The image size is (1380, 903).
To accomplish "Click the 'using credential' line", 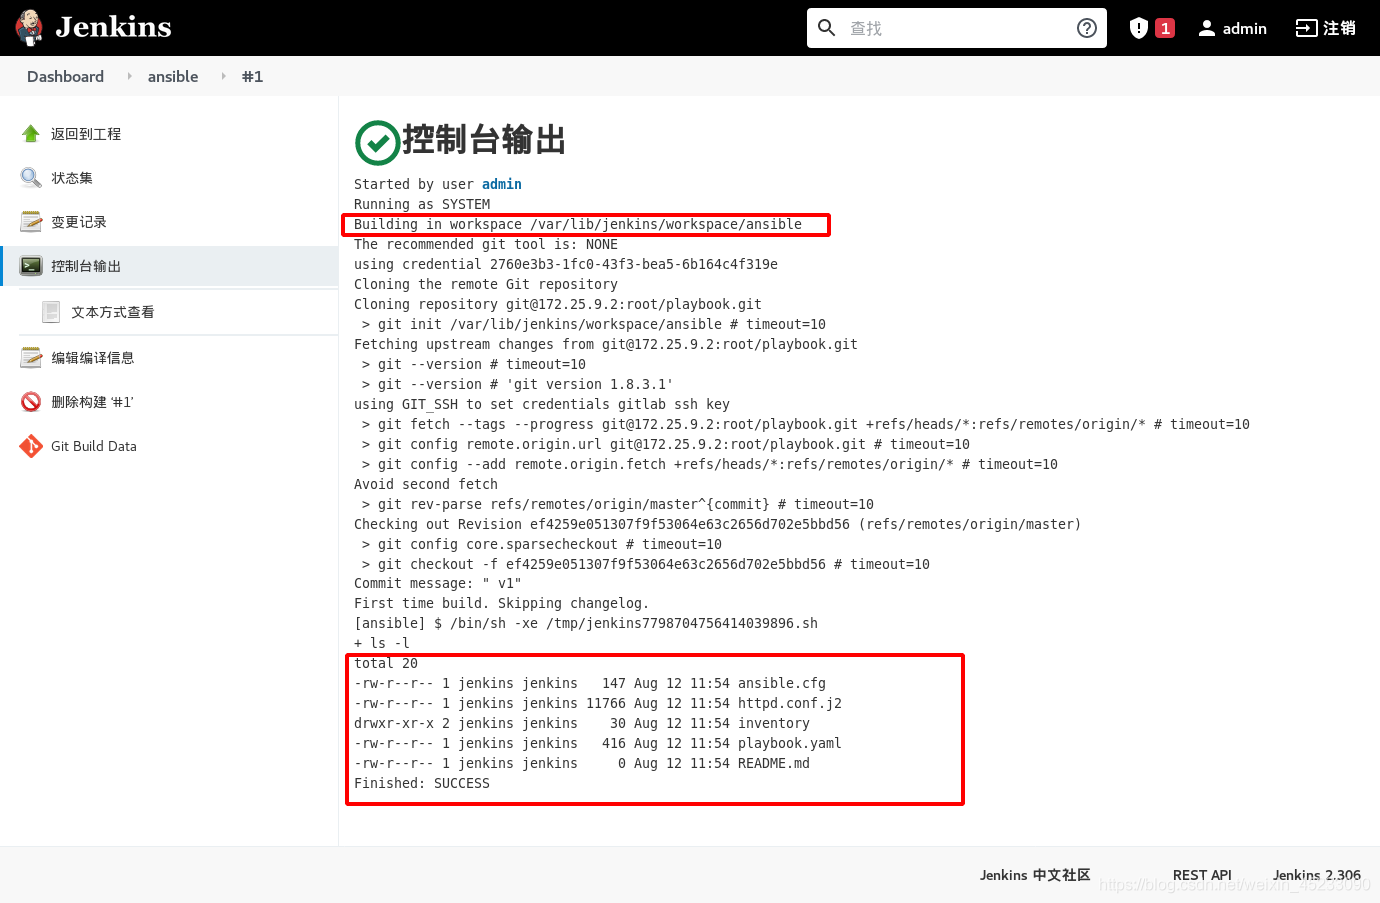I will [x=566, y=264].
